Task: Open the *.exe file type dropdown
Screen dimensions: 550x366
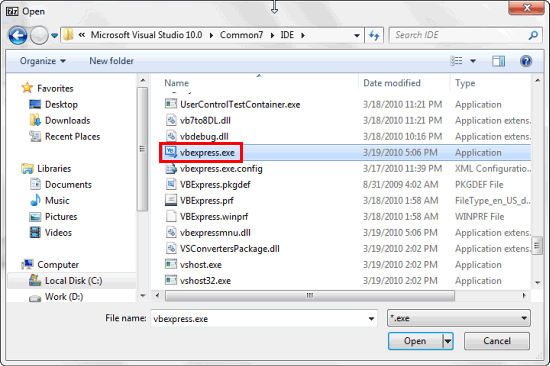Action: pos(459,318)
